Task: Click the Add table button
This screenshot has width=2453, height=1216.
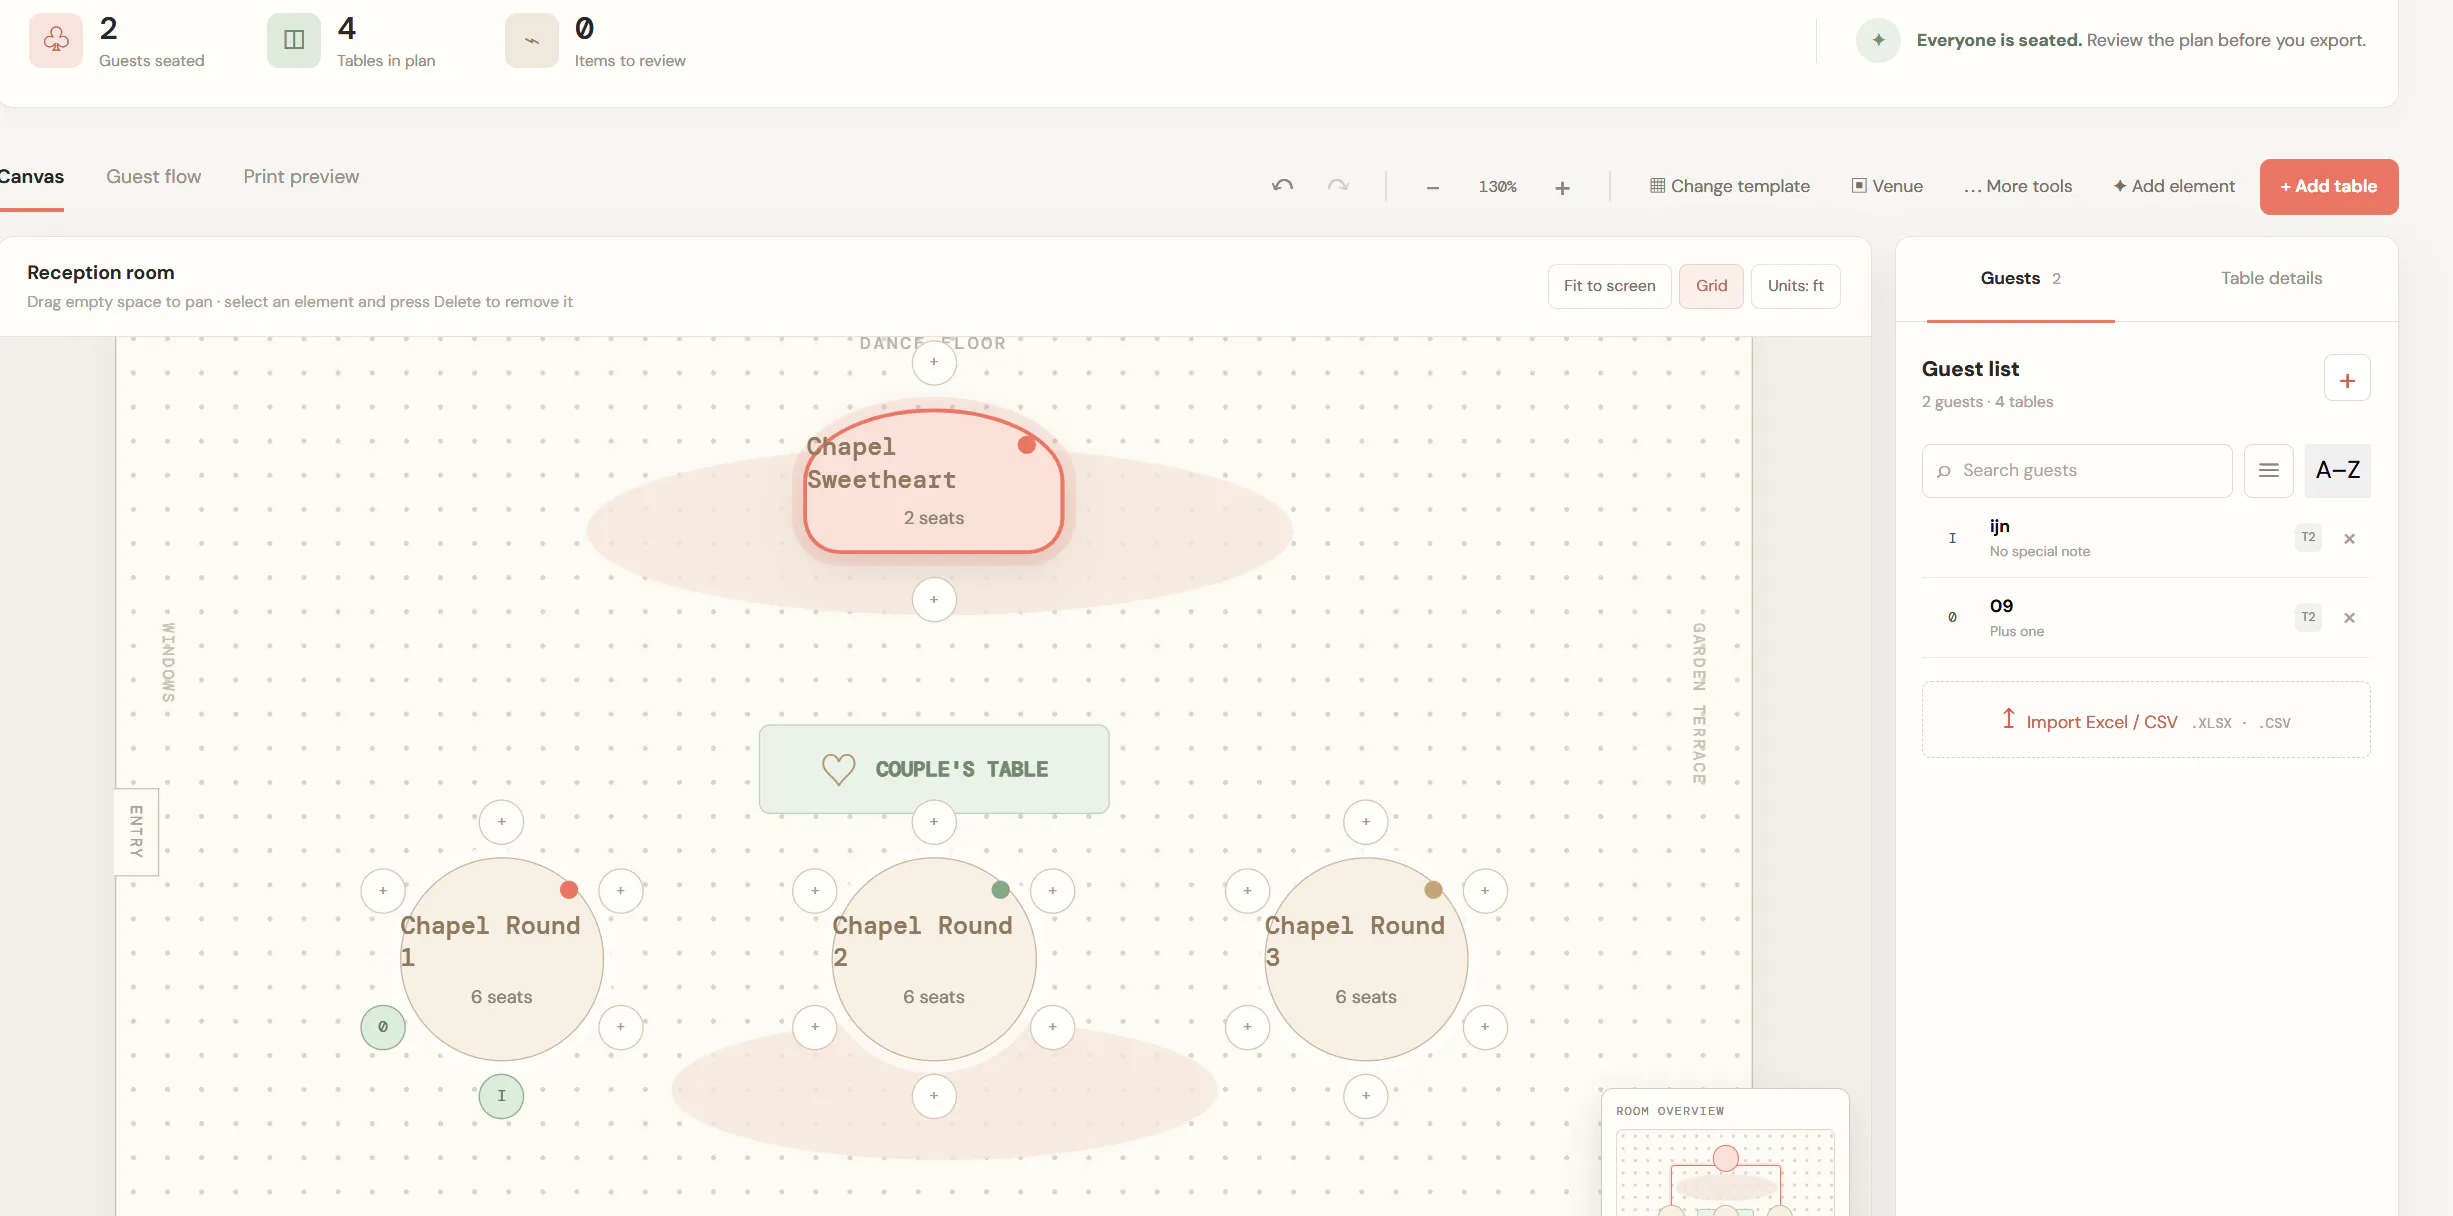Action: coord(2329,187)
